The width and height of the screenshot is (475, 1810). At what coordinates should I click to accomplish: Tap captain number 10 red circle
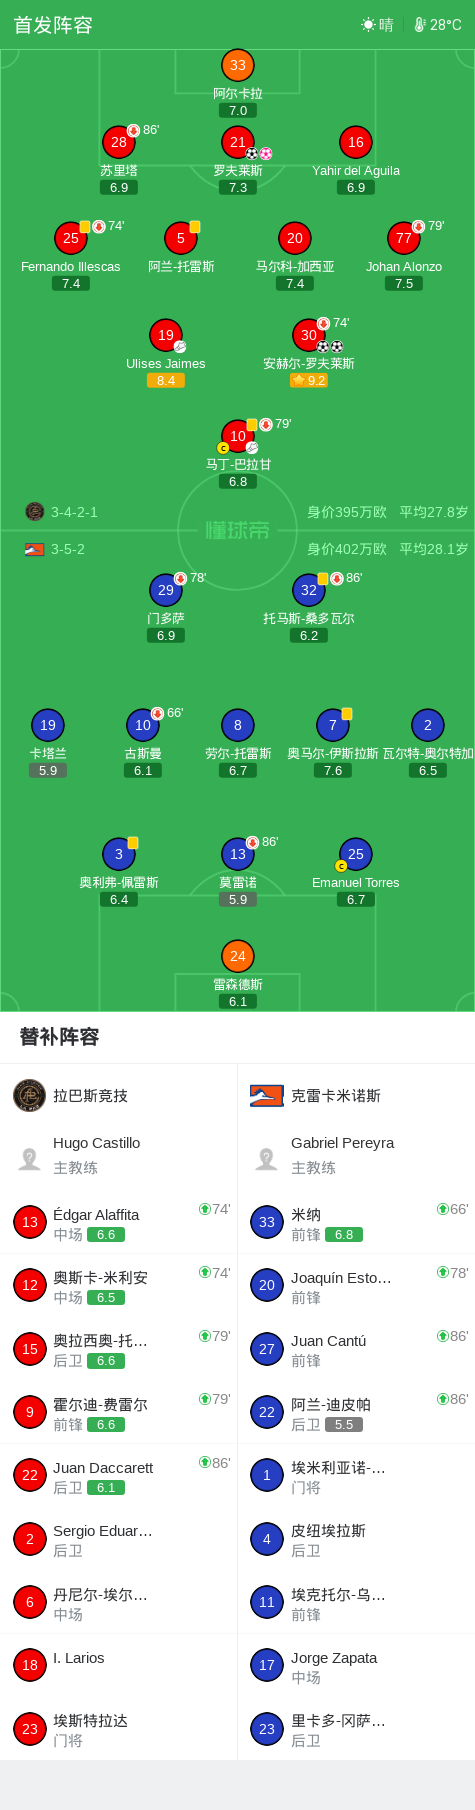point(238,436)
